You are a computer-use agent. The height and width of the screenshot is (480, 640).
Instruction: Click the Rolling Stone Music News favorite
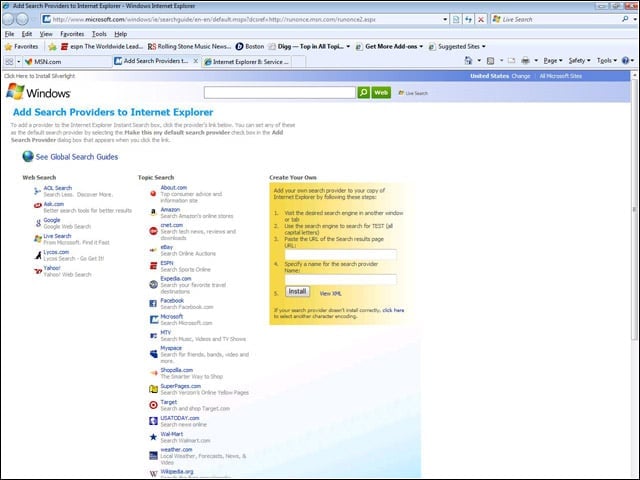point(189,47)
